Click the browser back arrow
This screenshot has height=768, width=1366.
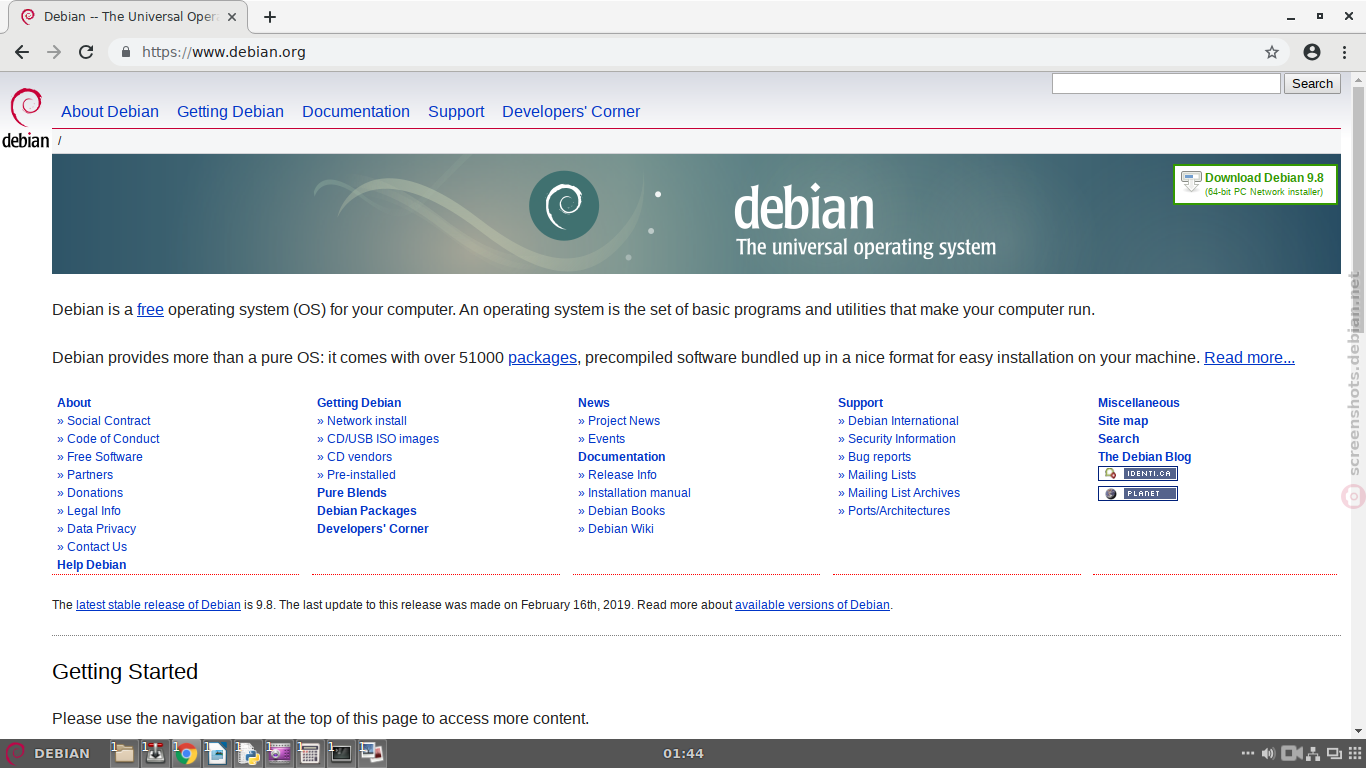(x=22, y=52)
